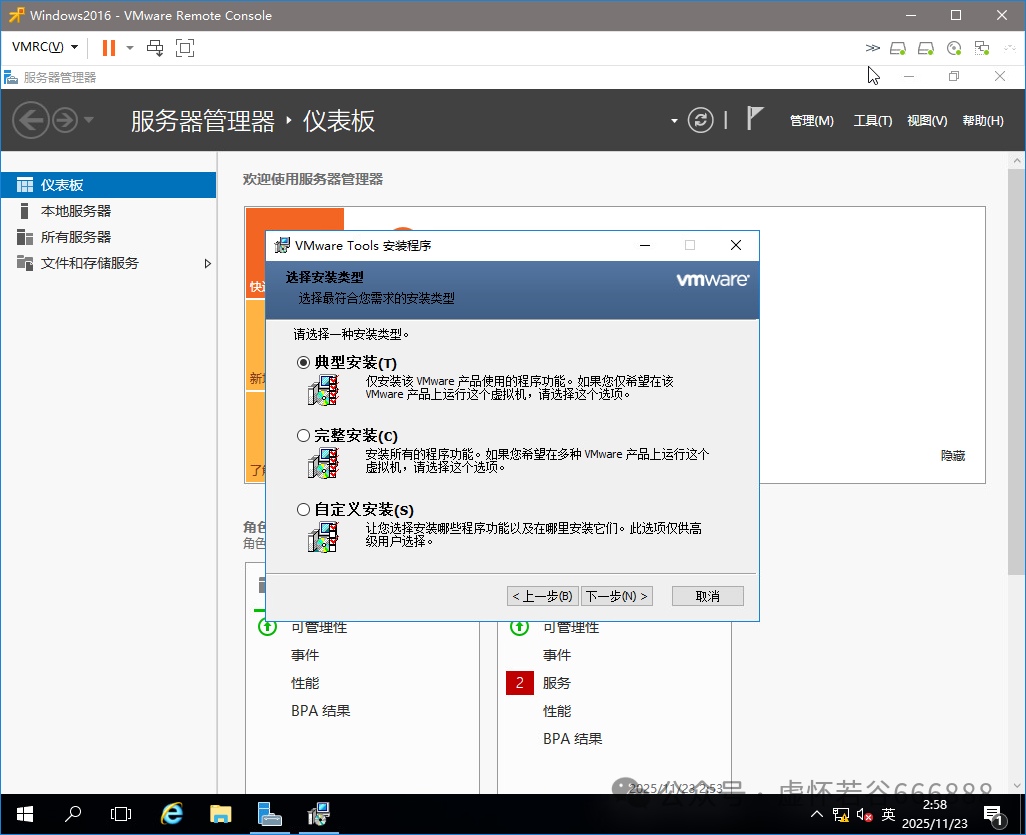Open File Explorer from the taskbar
1026x835 pixels.
coord(221,814)
